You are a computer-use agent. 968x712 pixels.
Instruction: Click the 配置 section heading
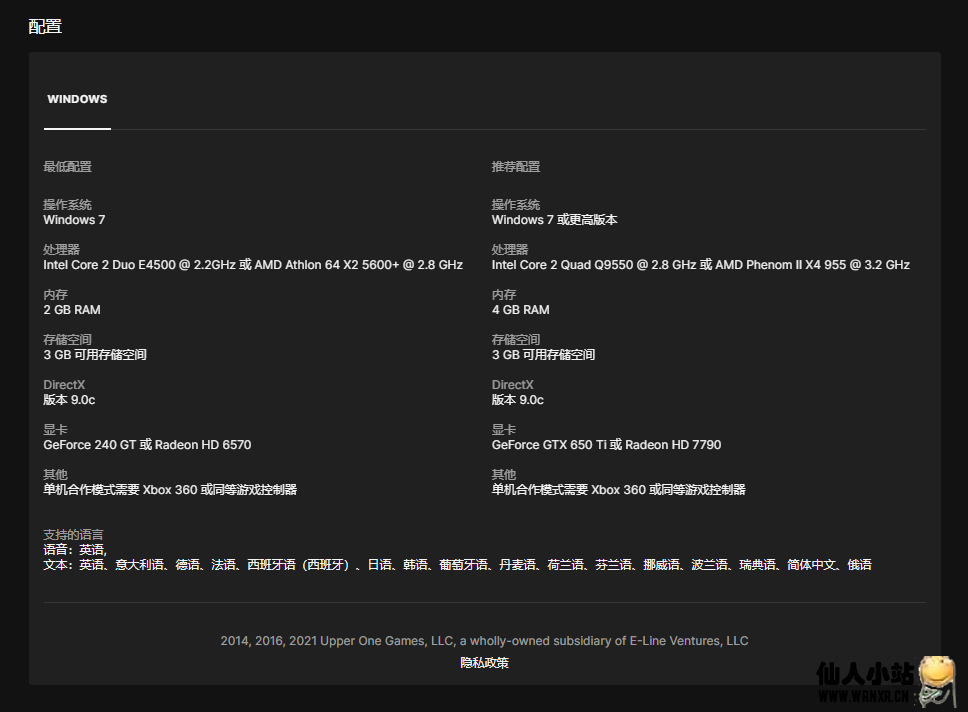coord(45,26)
